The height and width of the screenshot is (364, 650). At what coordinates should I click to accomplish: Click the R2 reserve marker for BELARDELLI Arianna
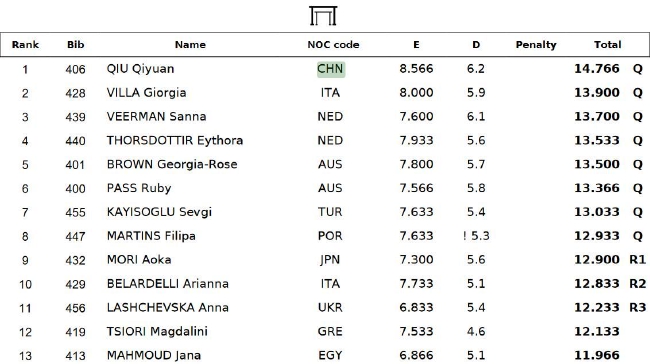(638, 284)
